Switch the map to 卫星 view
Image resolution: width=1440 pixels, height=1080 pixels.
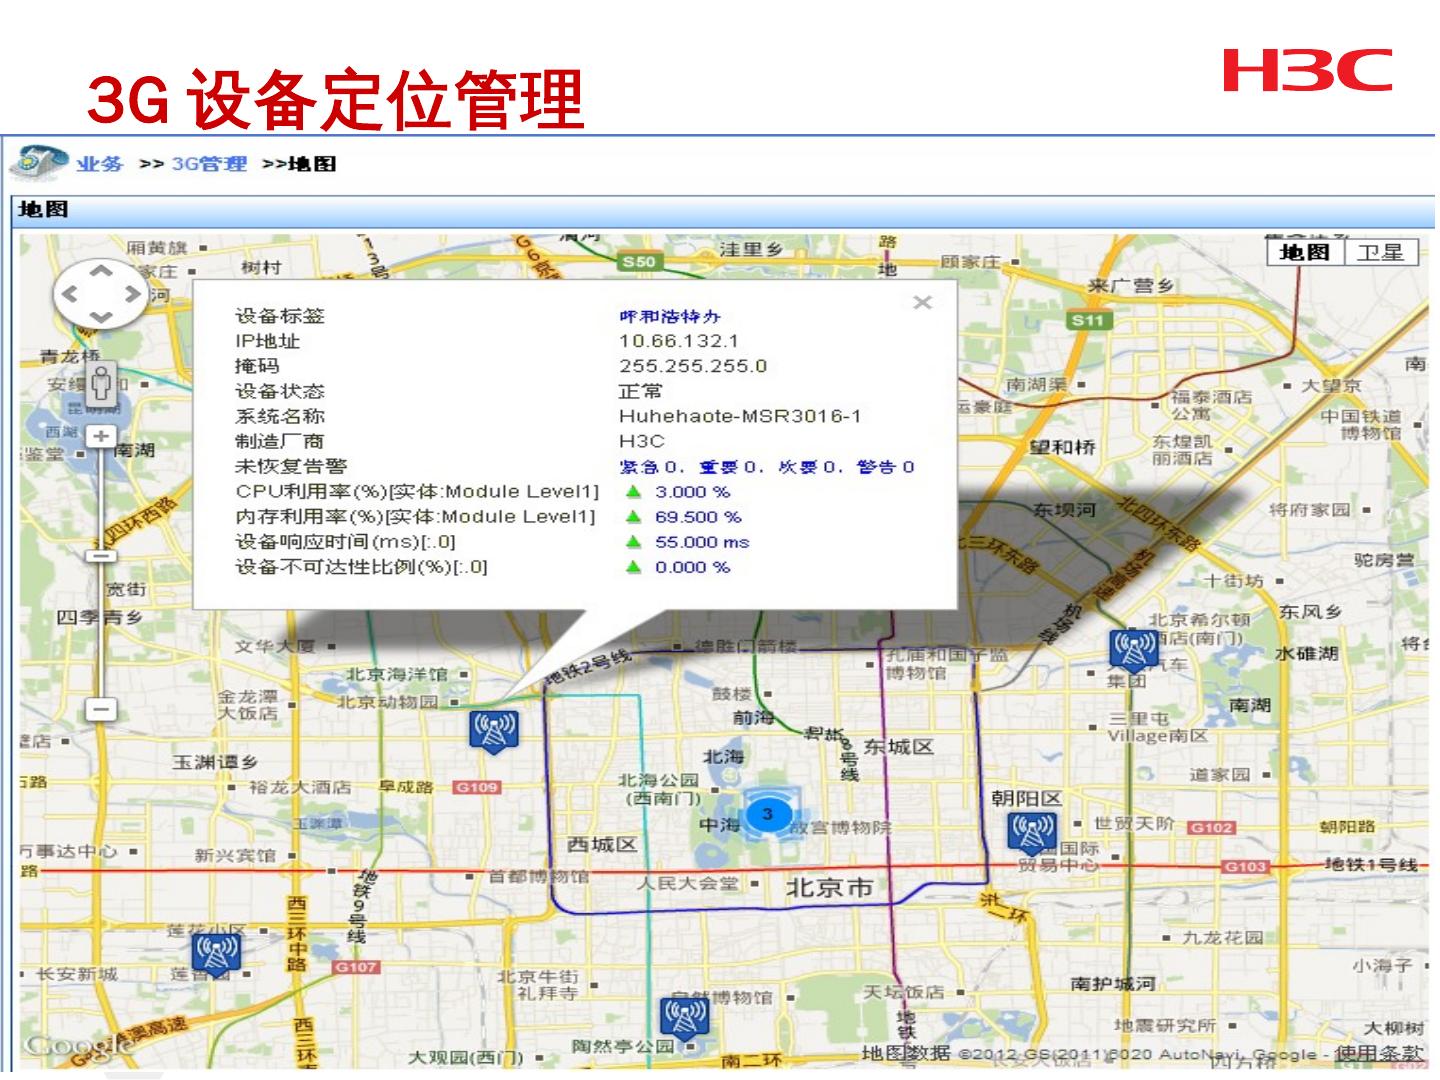coord(1380,252)
